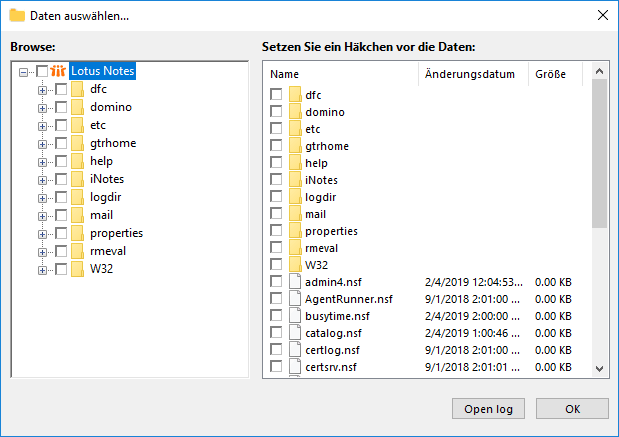The height and width of the screenshot is (437, 619).
Task: Expand the dfc tree node
Action: coord(42,90)
